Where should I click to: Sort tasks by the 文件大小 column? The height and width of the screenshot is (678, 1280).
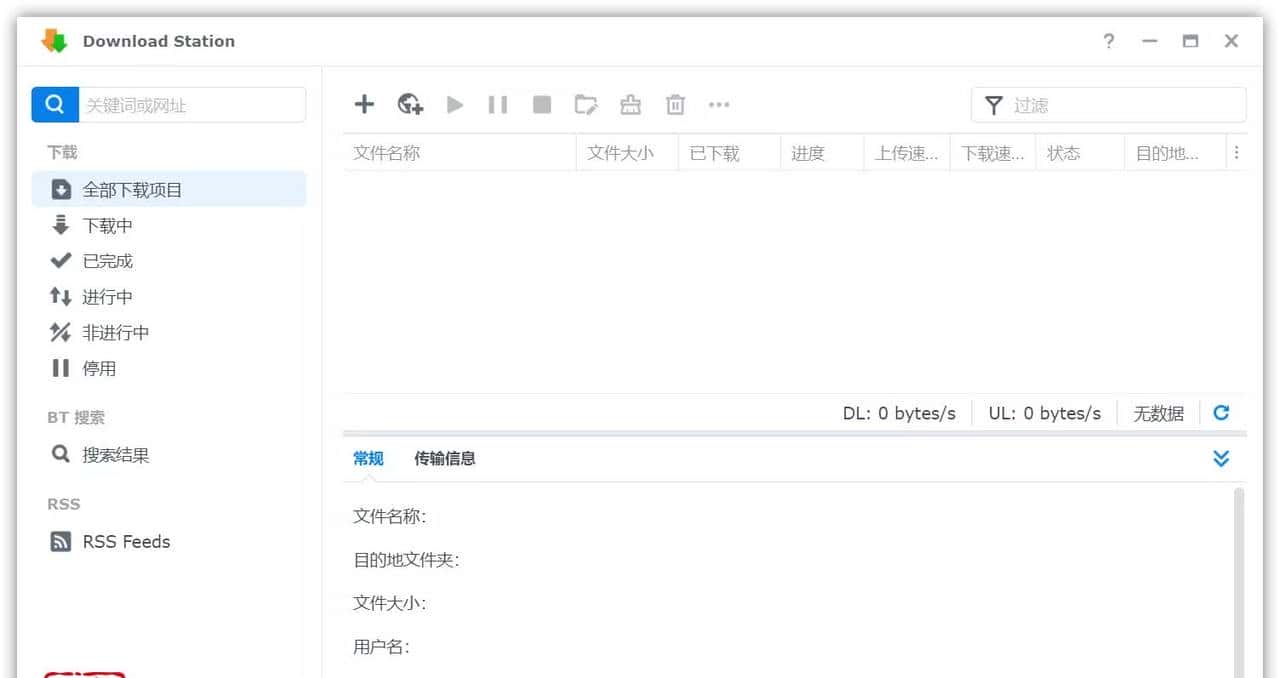point(620,152)
